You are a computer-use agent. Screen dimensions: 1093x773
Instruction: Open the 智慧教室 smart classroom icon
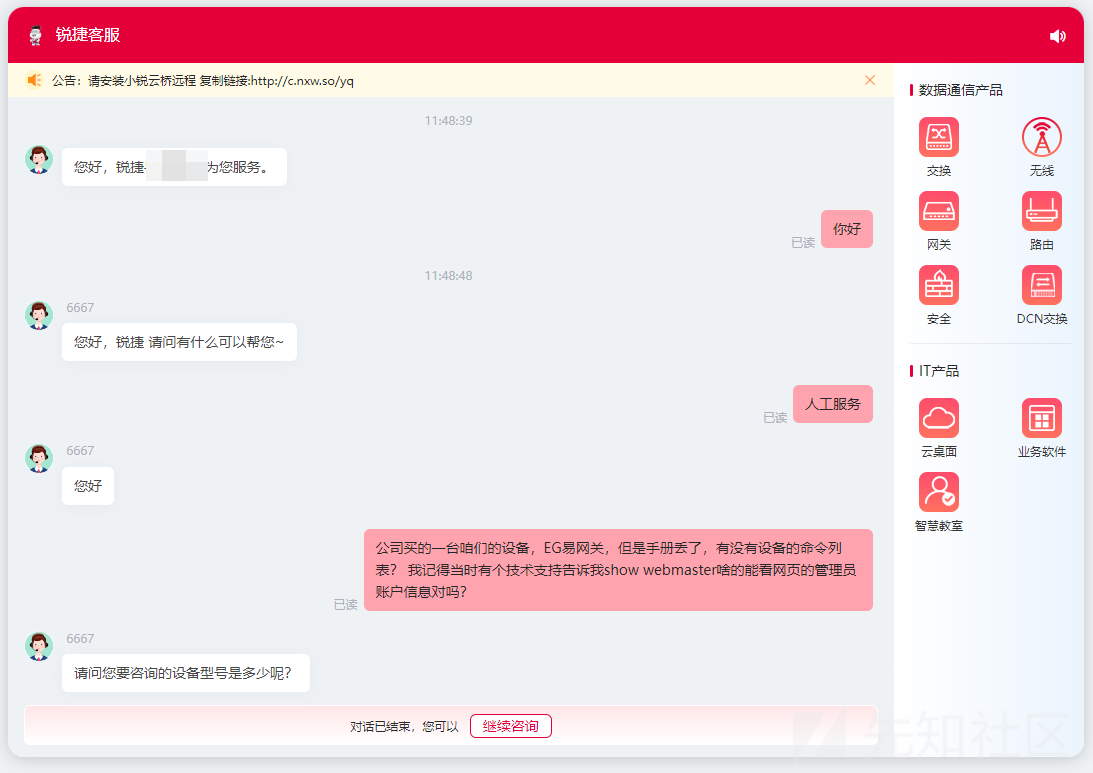pyautogui.click(x=938, y=491)
